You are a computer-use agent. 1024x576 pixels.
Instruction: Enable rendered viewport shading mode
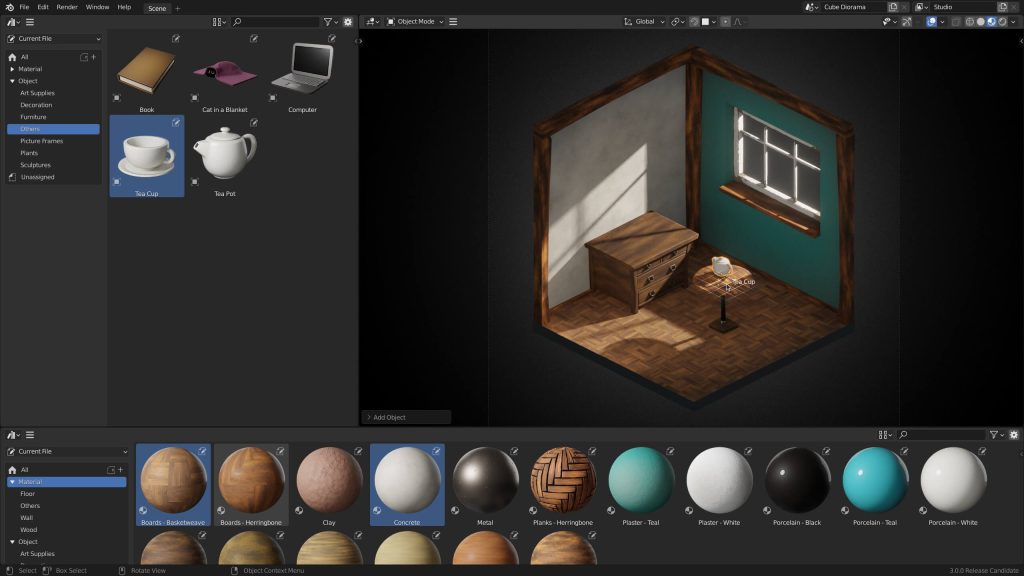tap(1003, 21)
